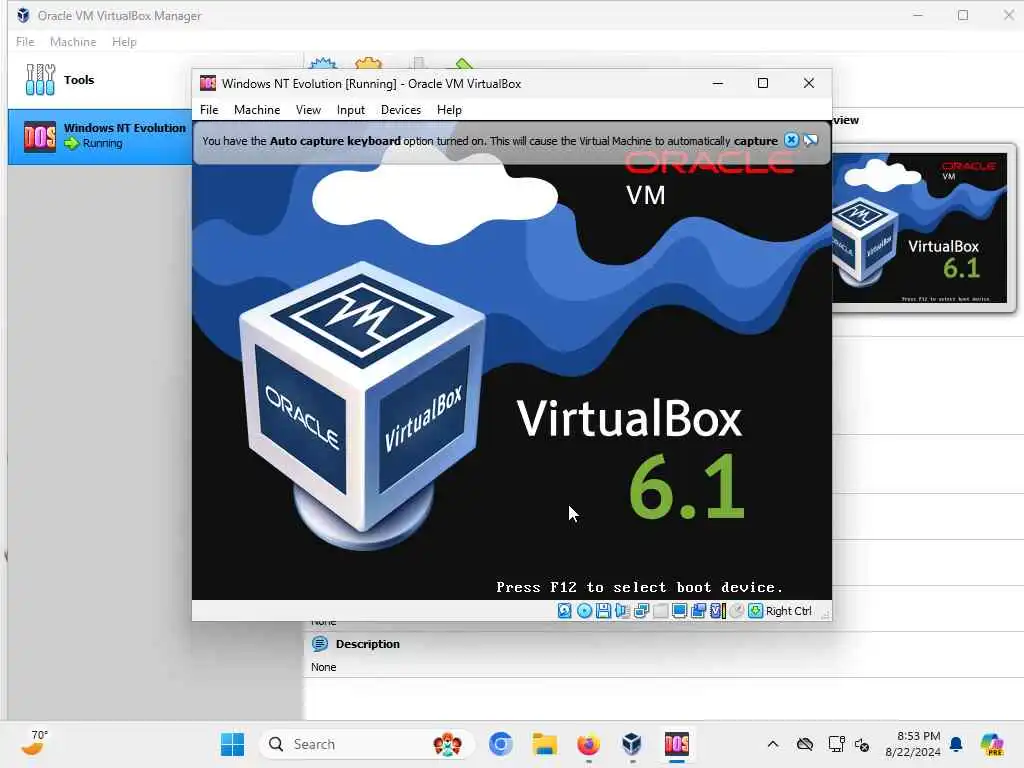The width and height of the screenshot is (1024, 768).
Task: Click the VirtualBox Manager taskbar icon
Action: [x=632, y=744]
